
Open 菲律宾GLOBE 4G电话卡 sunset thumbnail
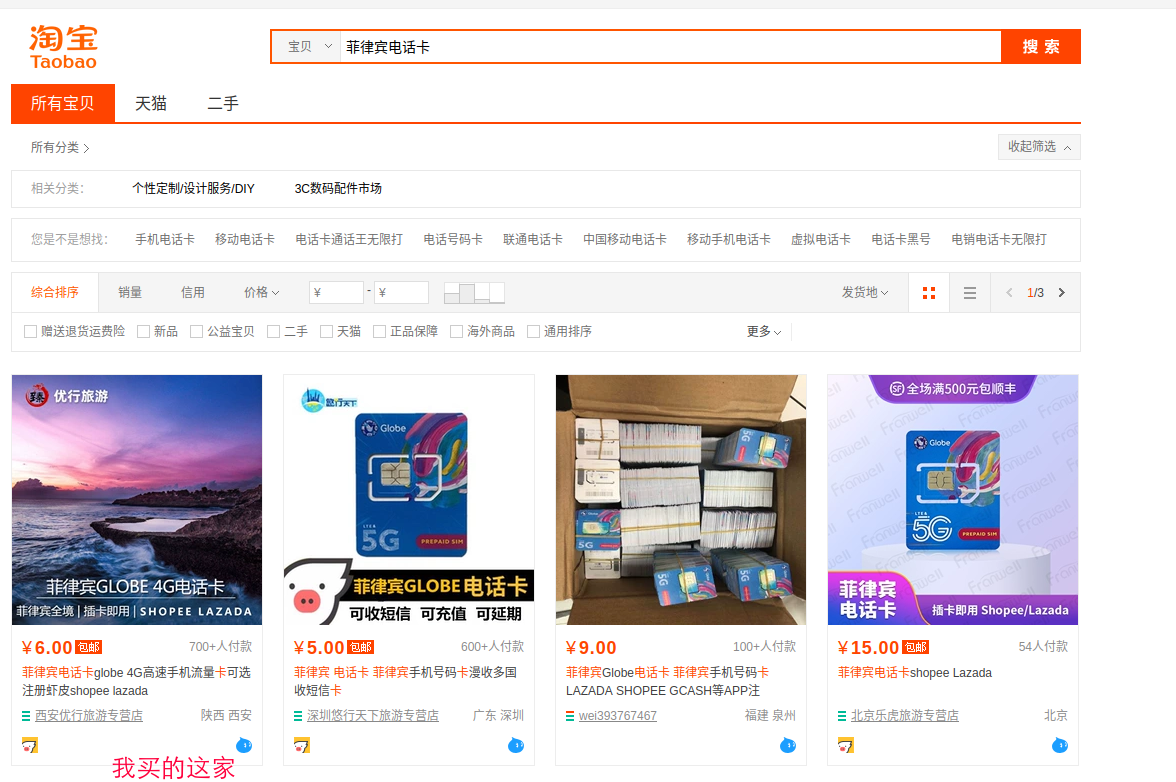coord(136,499)
